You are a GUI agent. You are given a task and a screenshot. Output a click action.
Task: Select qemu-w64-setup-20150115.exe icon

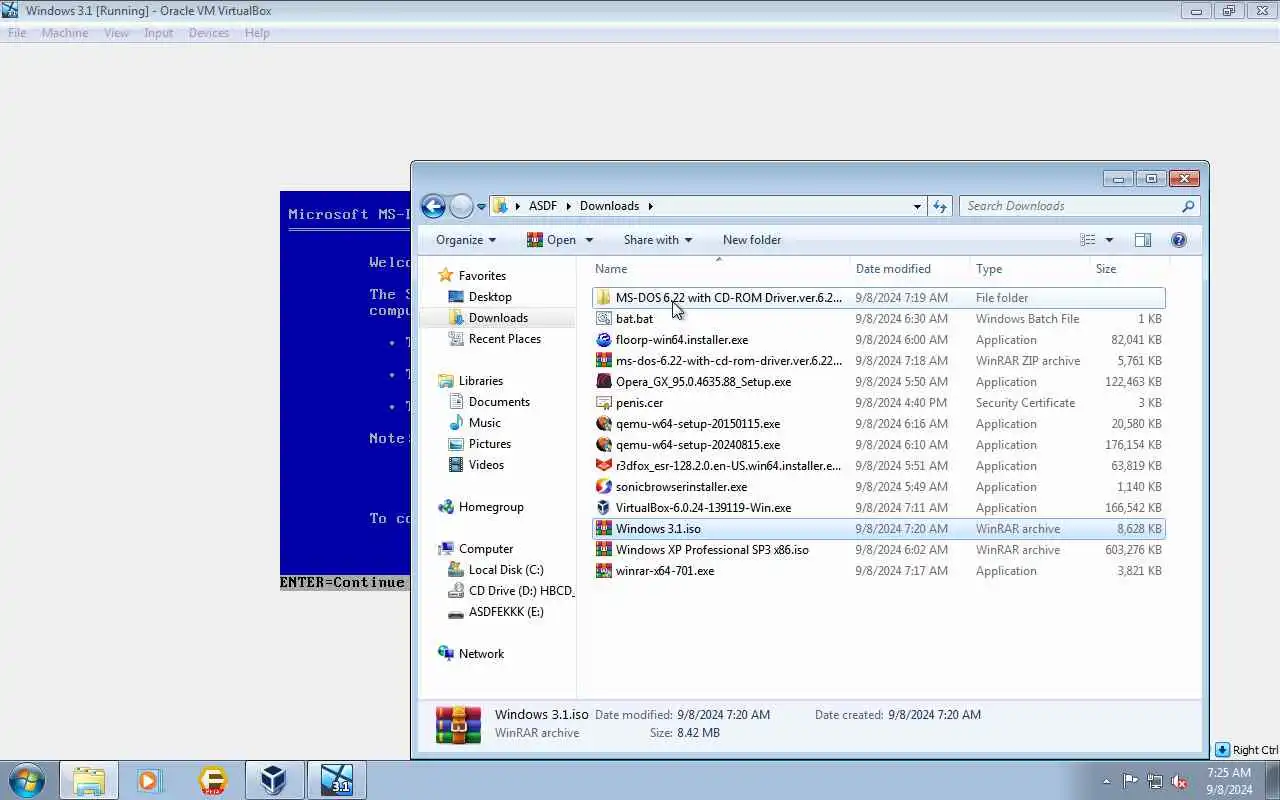pyautogui.click(x=604, y=424)
